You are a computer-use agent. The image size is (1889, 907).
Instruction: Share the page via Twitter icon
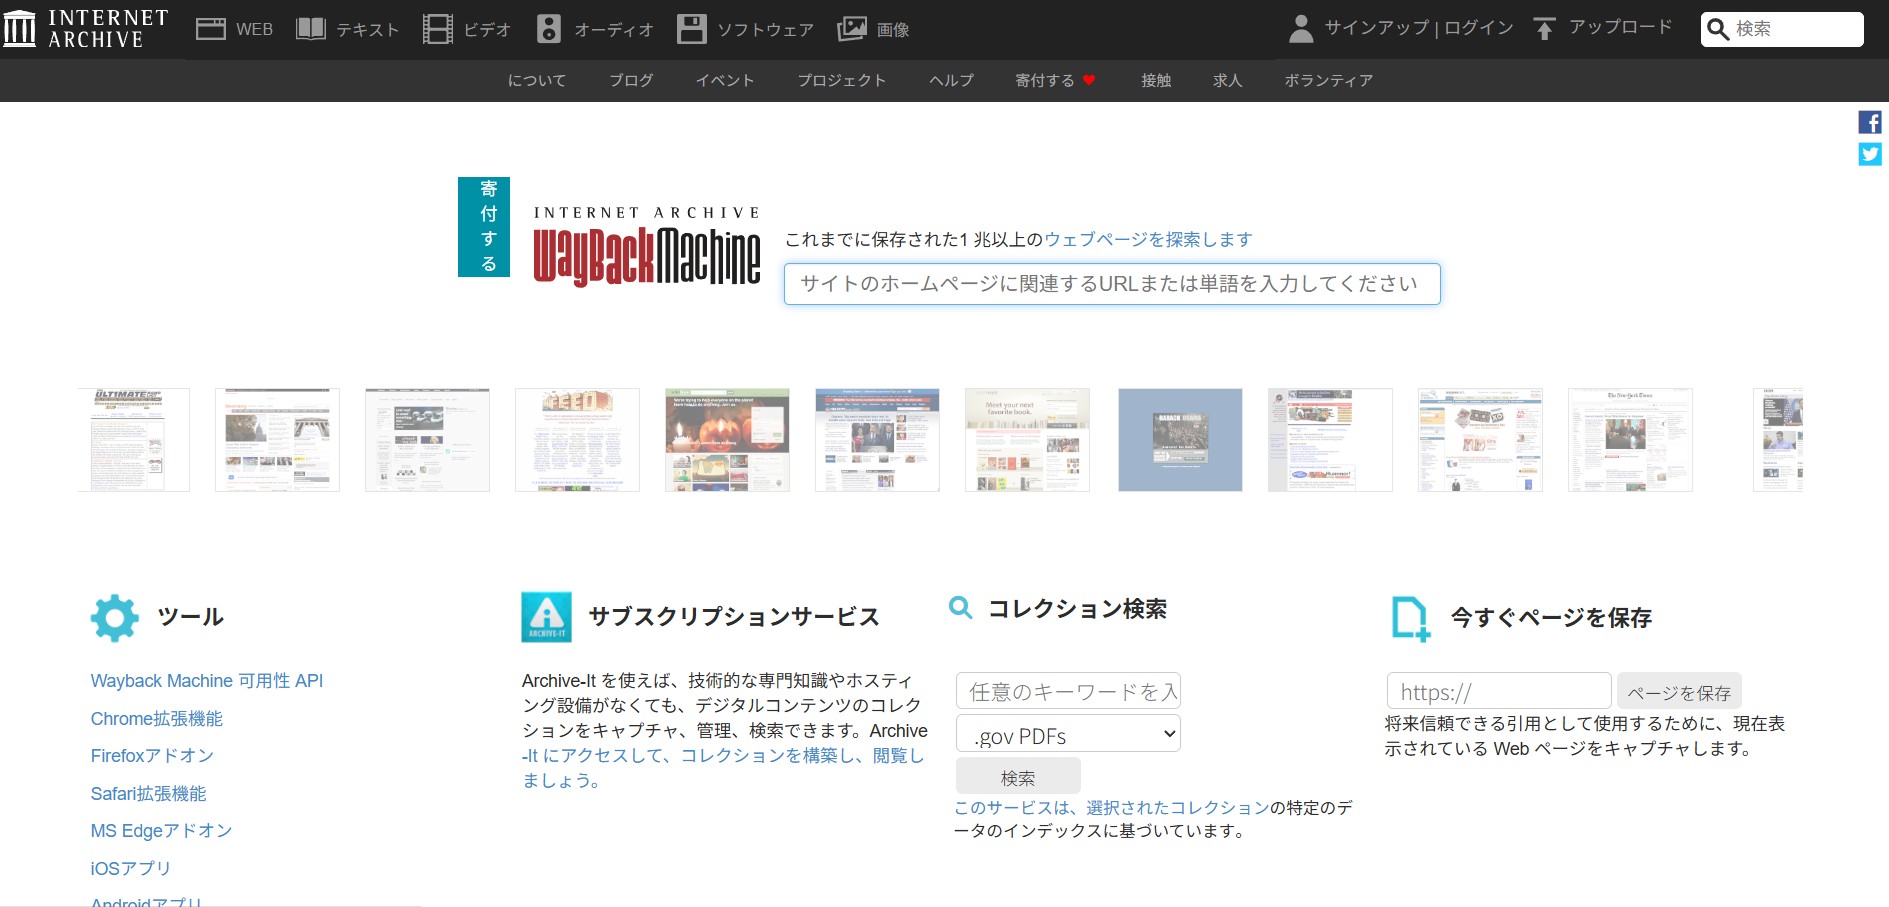pyautogui.click(x=1870, y=154)
